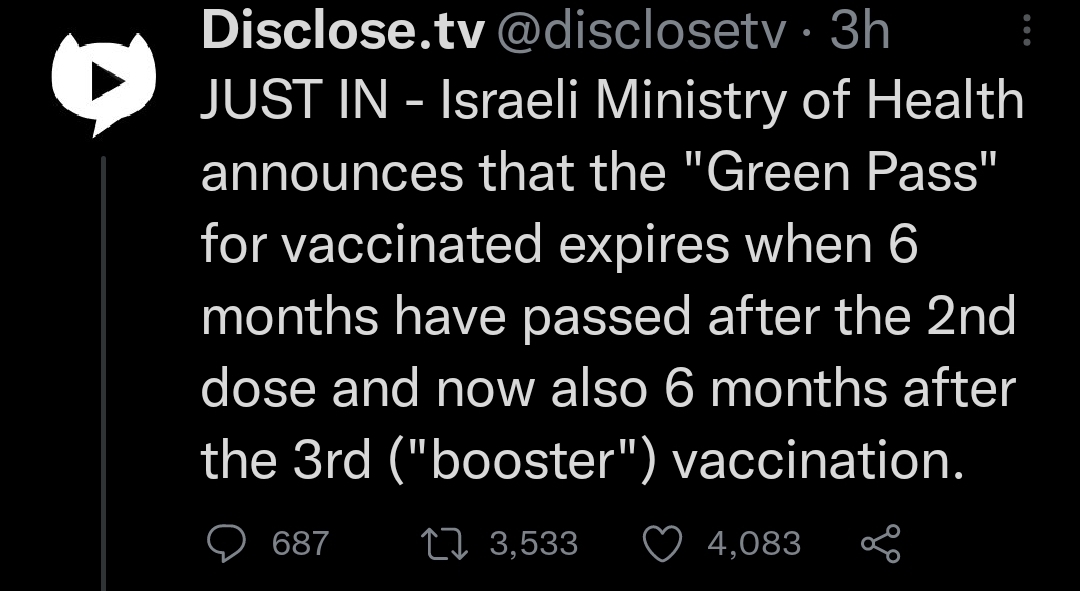View the 3,533 retweets count
This screenshot has height=591, width=1080.
pos(534,543)
